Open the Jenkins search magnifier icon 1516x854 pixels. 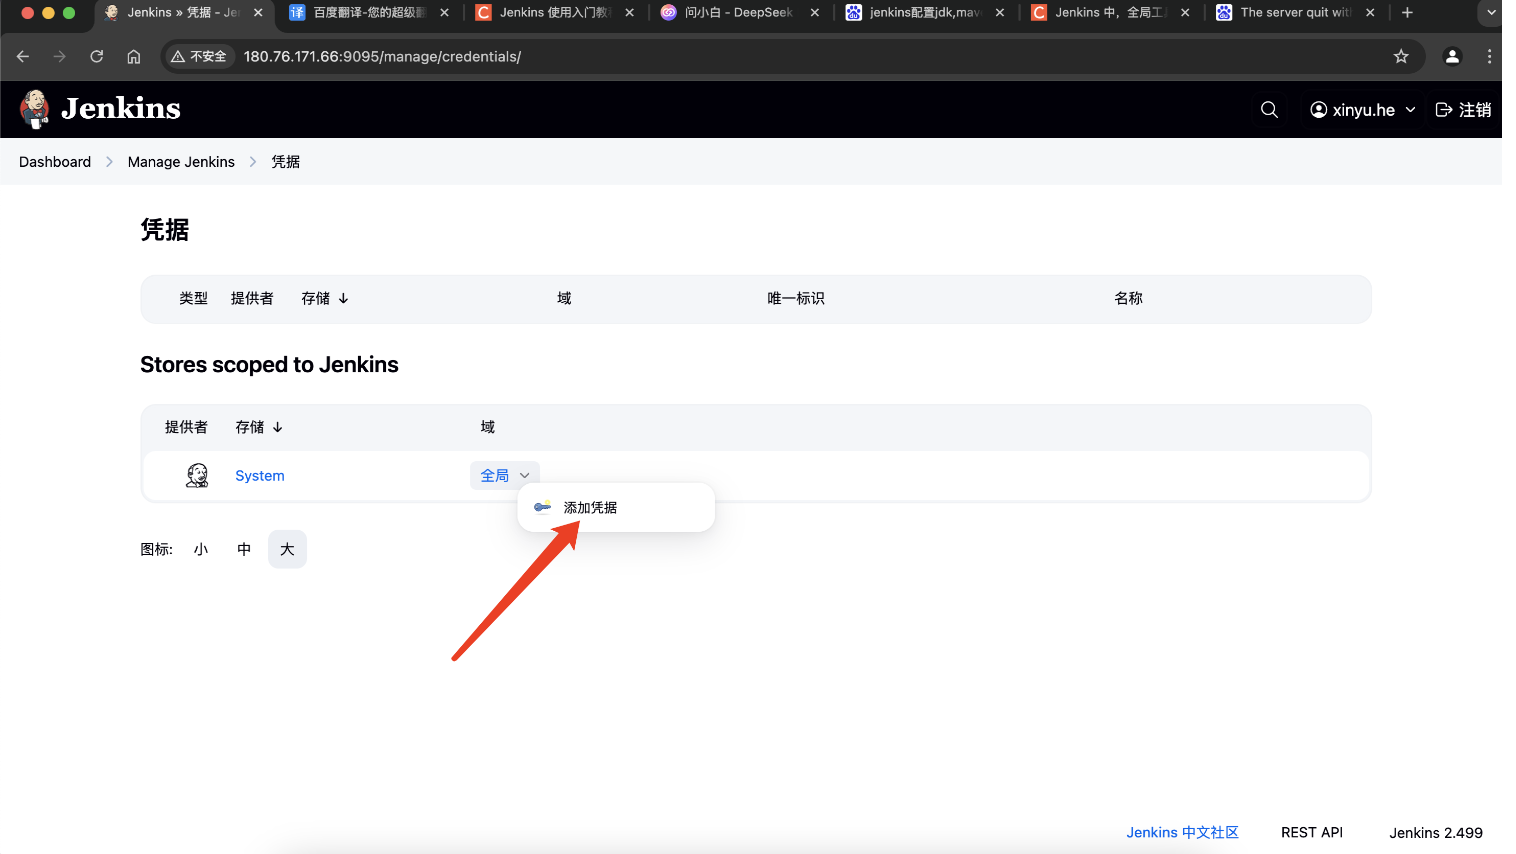click(x=1269, y=110)
